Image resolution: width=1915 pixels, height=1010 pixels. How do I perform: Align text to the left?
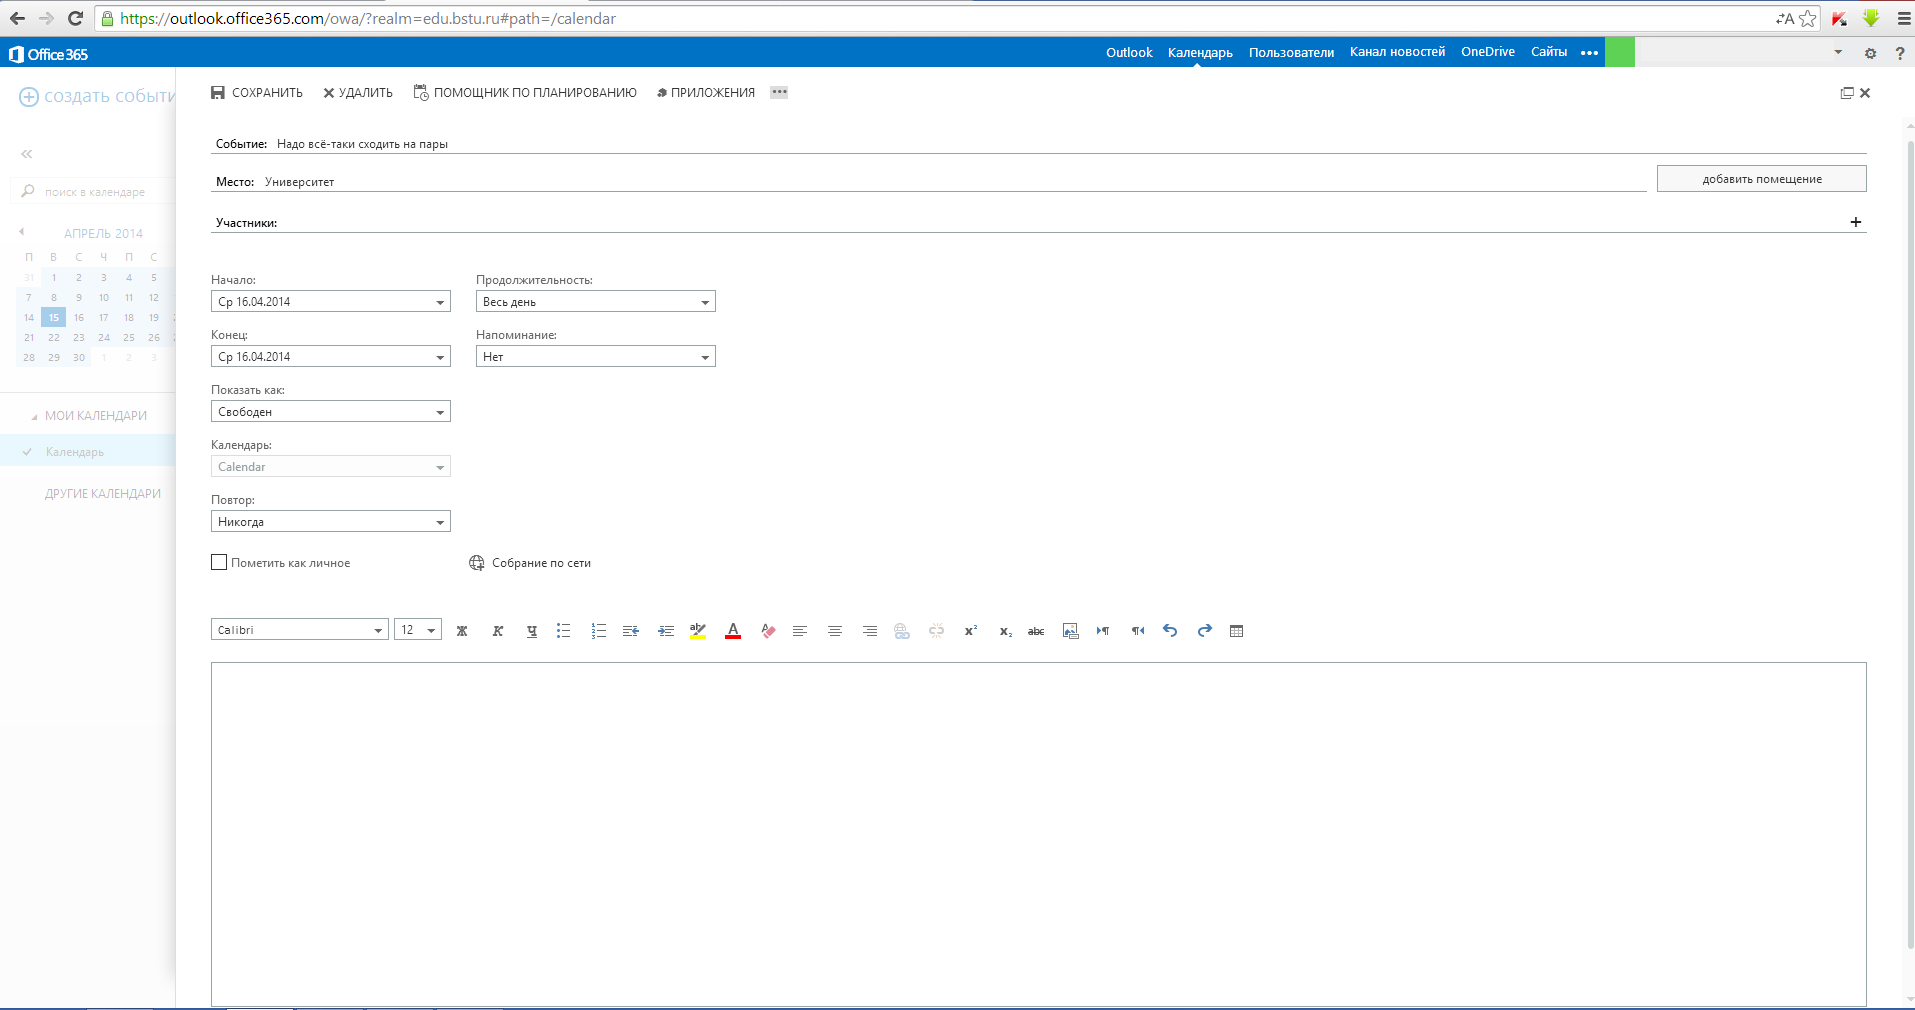(x=800, y=631)
